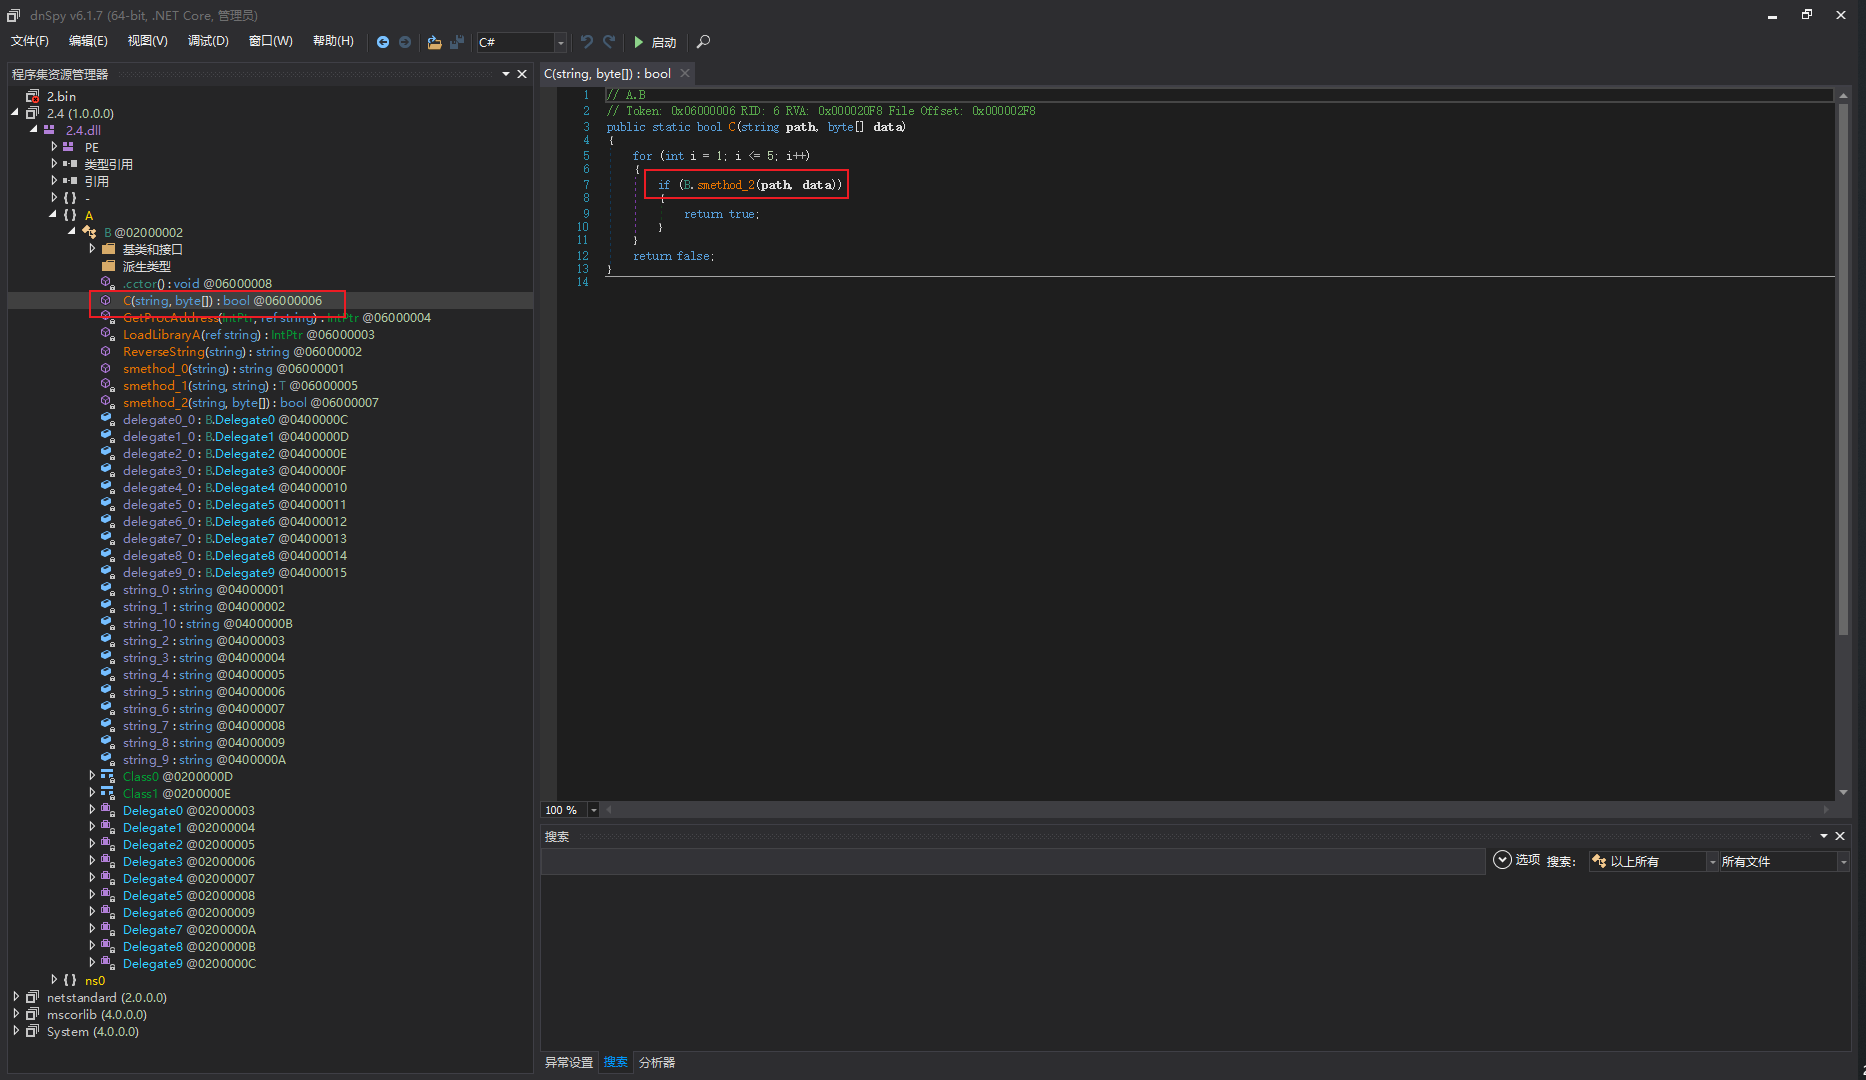Collapse the 2.4.dll module node
The image size is (1866, 1080).
click(34, 130)
